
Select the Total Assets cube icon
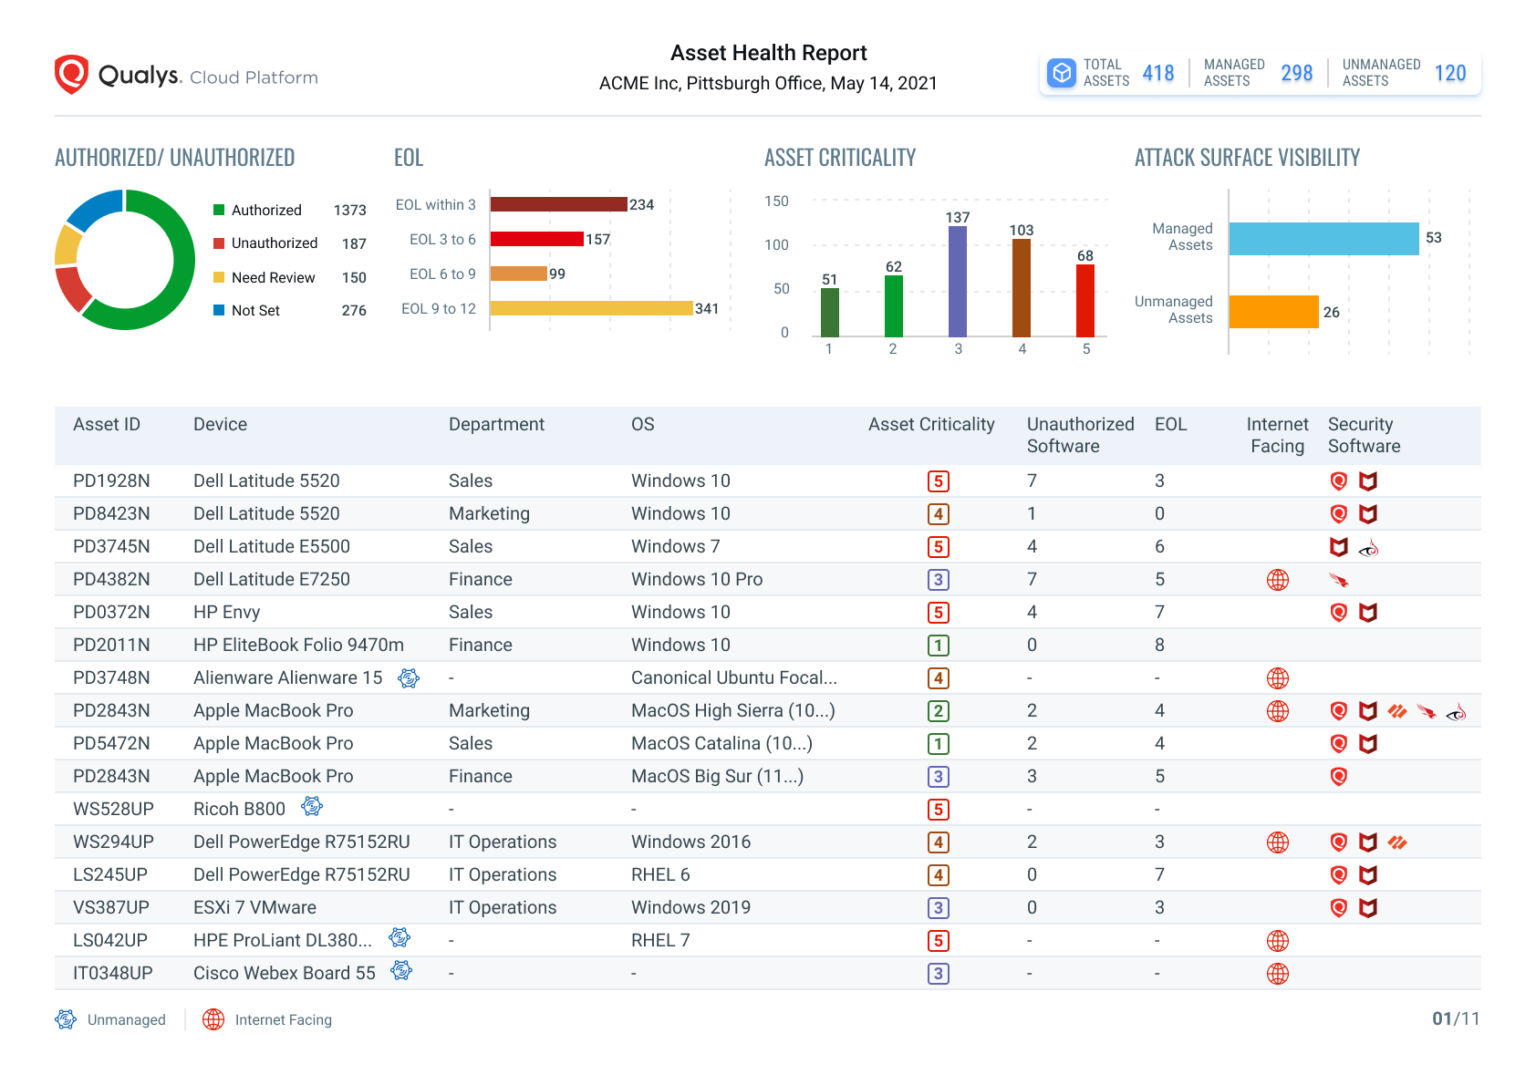1061,72
